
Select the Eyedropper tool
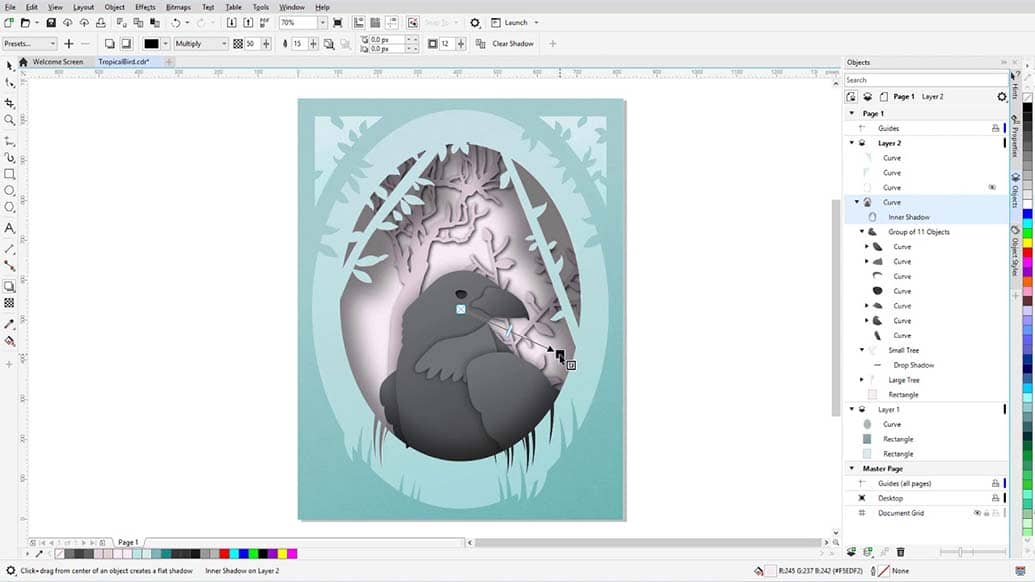tap(10, 324)
